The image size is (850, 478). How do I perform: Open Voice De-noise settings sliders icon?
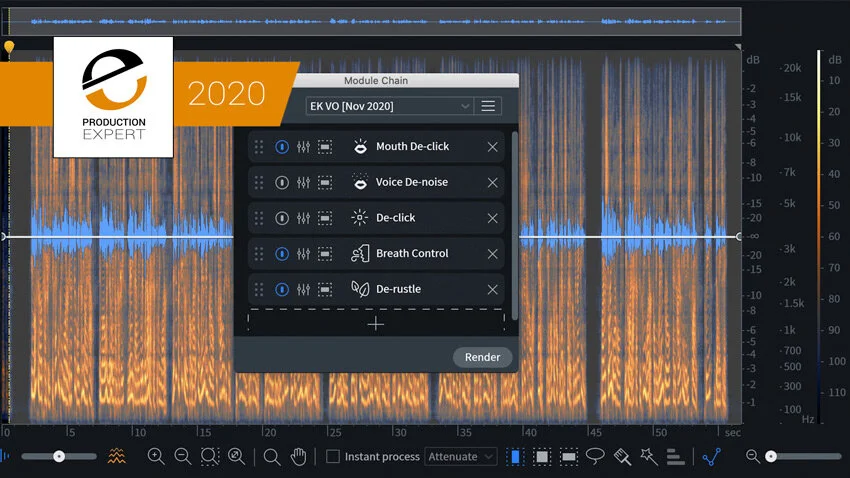(x=304, y=182)
